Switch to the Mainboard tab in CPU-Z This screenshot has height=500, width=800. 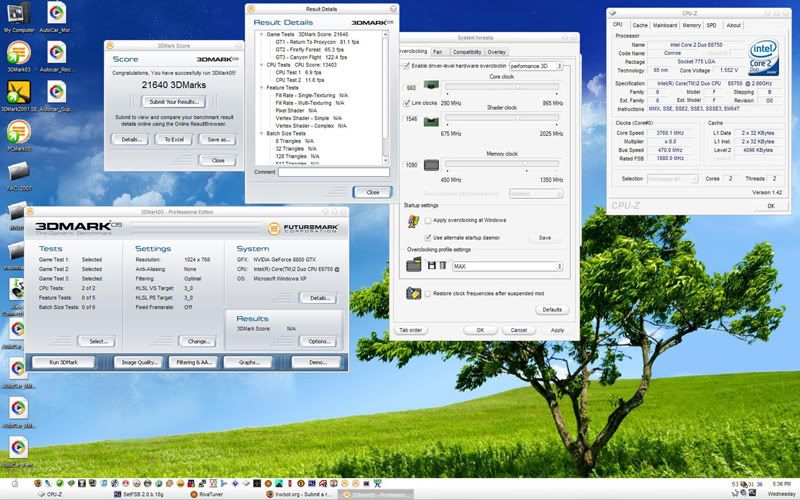[x=665, y=25]
